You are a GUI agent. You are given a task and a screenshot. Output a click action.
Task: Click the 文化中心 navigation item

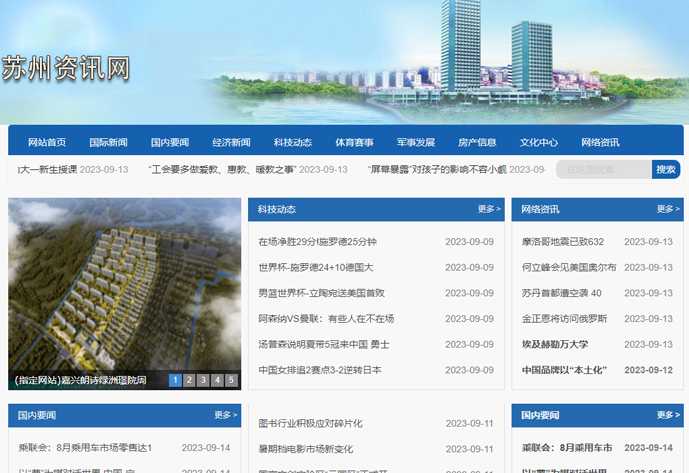[x=539, y=142]
